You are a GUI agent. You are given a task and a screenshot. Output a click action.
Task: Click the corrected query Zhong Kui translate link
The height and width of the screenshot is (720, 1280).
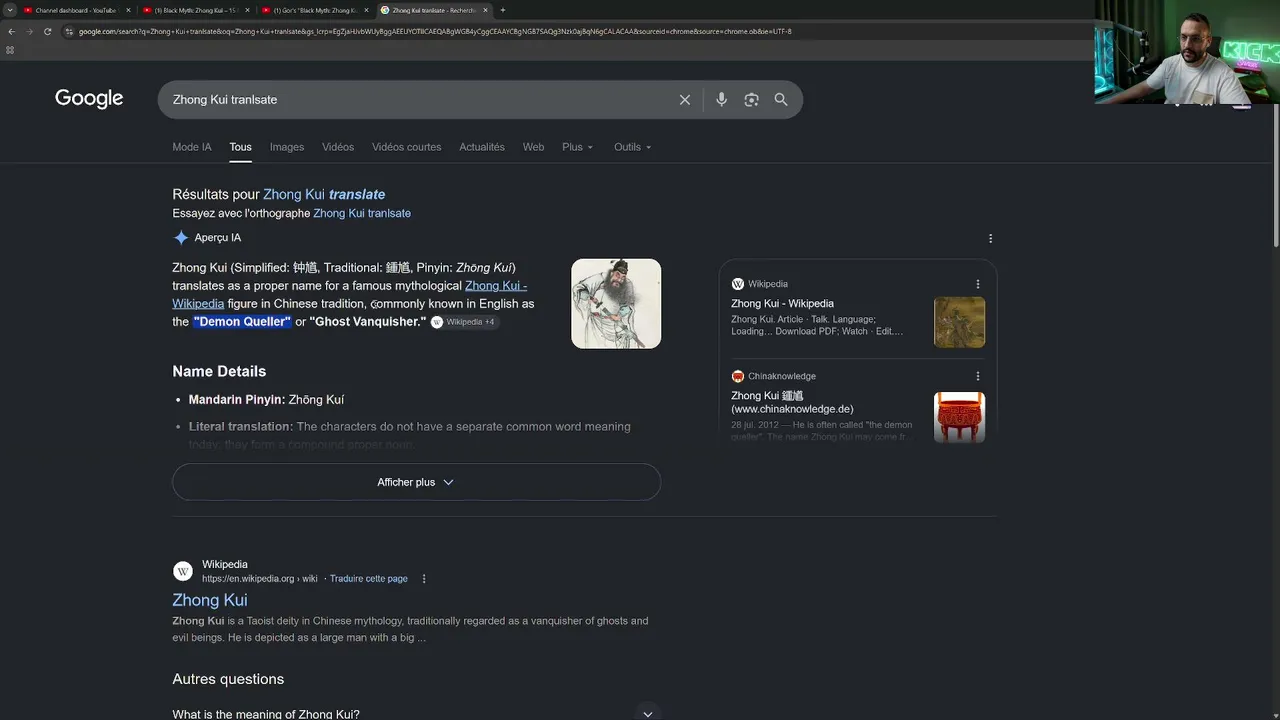click(x=324, y=195)
